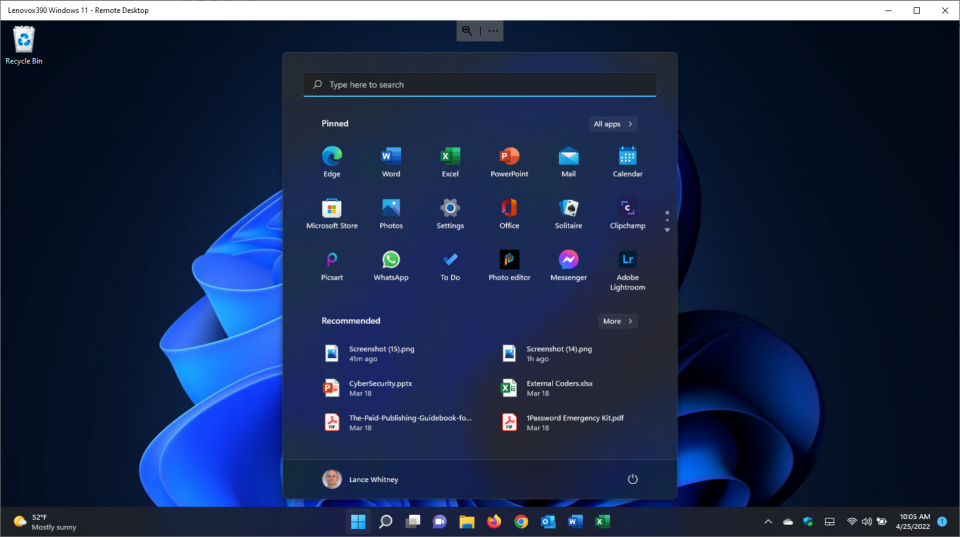
Task: Open the To Do app
Action: [450, 265]
